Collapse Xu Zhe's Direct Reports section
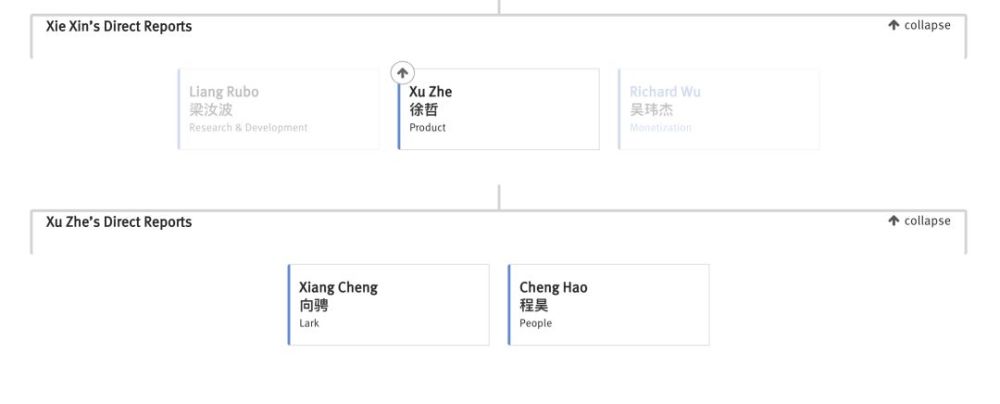Image resolution: width=1000 pixels, height=404 pixels. pos(919,221)
